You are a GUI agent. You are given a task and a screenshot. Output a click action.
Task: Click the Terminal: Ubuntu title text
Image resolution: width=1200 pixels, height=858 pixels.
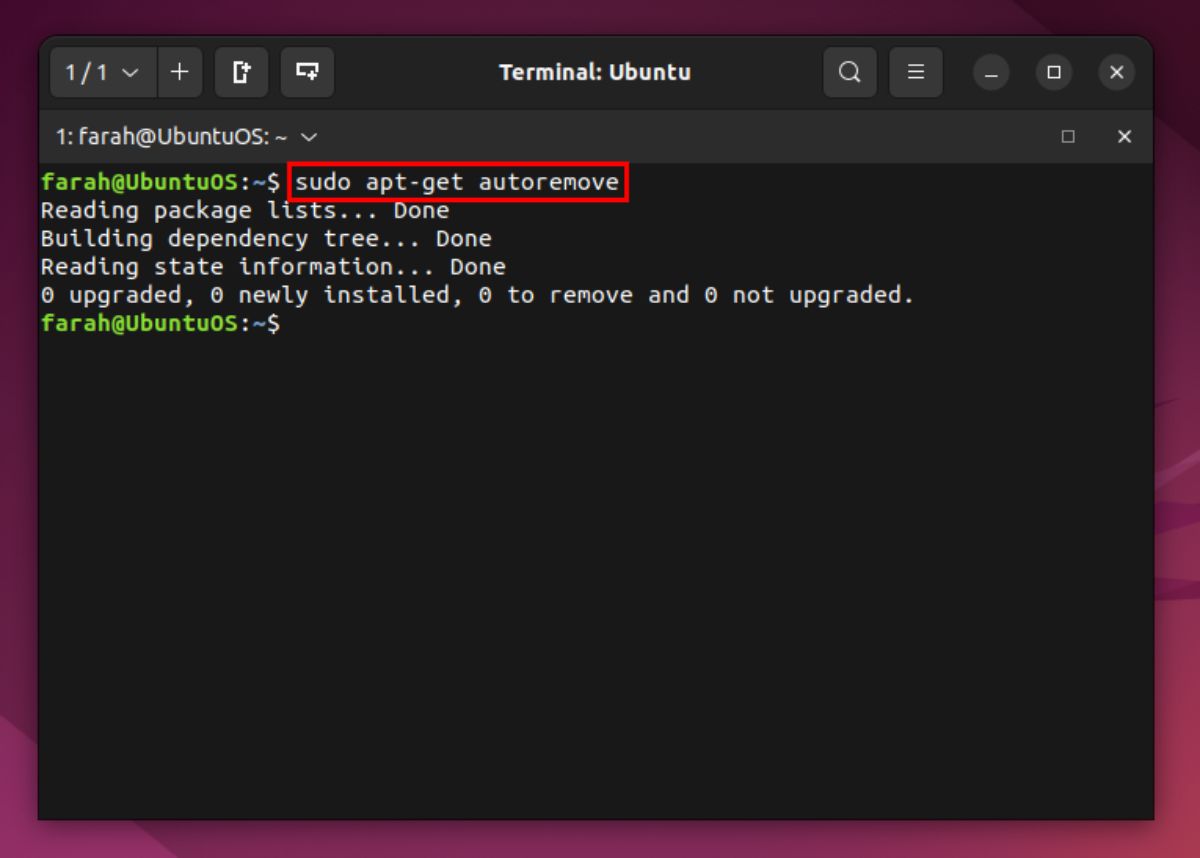(x=596, y=72)
